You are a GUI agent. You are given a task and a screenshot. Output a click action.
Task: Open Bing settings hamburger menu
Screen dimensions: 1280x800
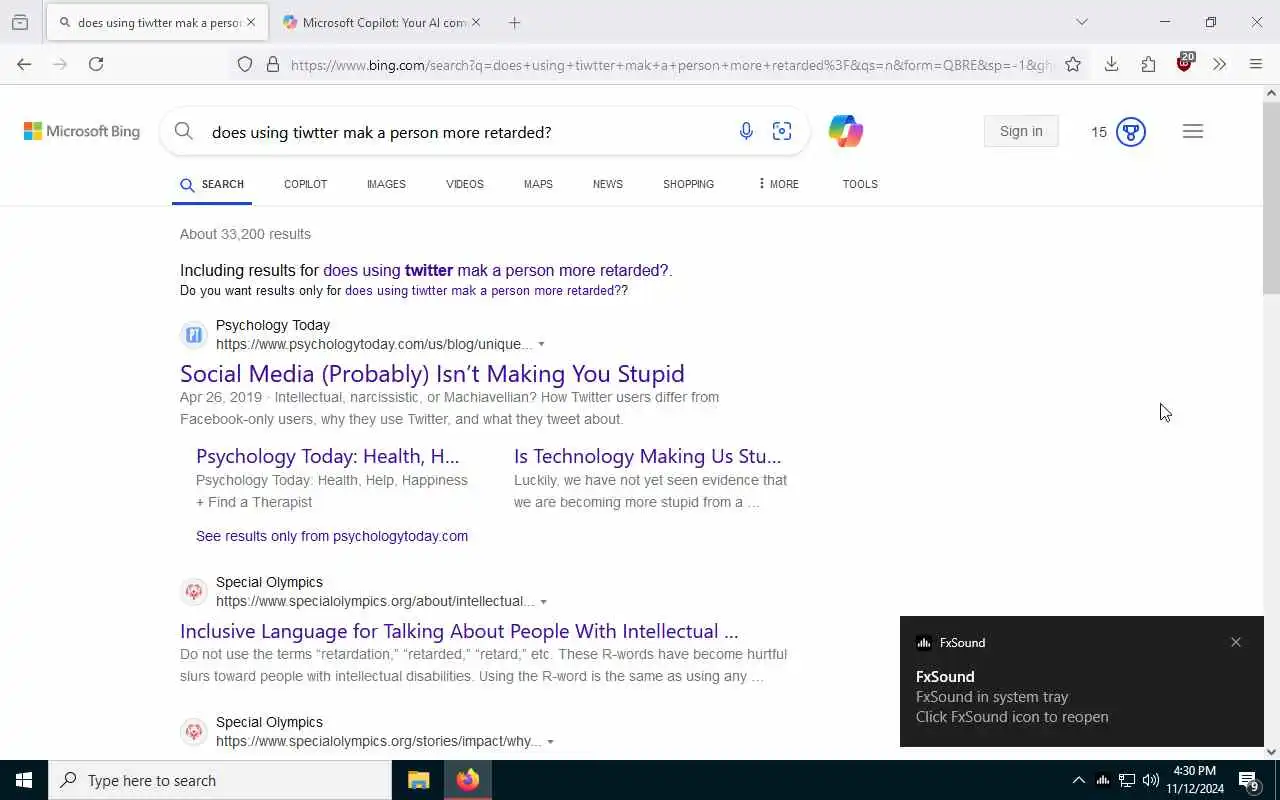(x=1193, y=131)
